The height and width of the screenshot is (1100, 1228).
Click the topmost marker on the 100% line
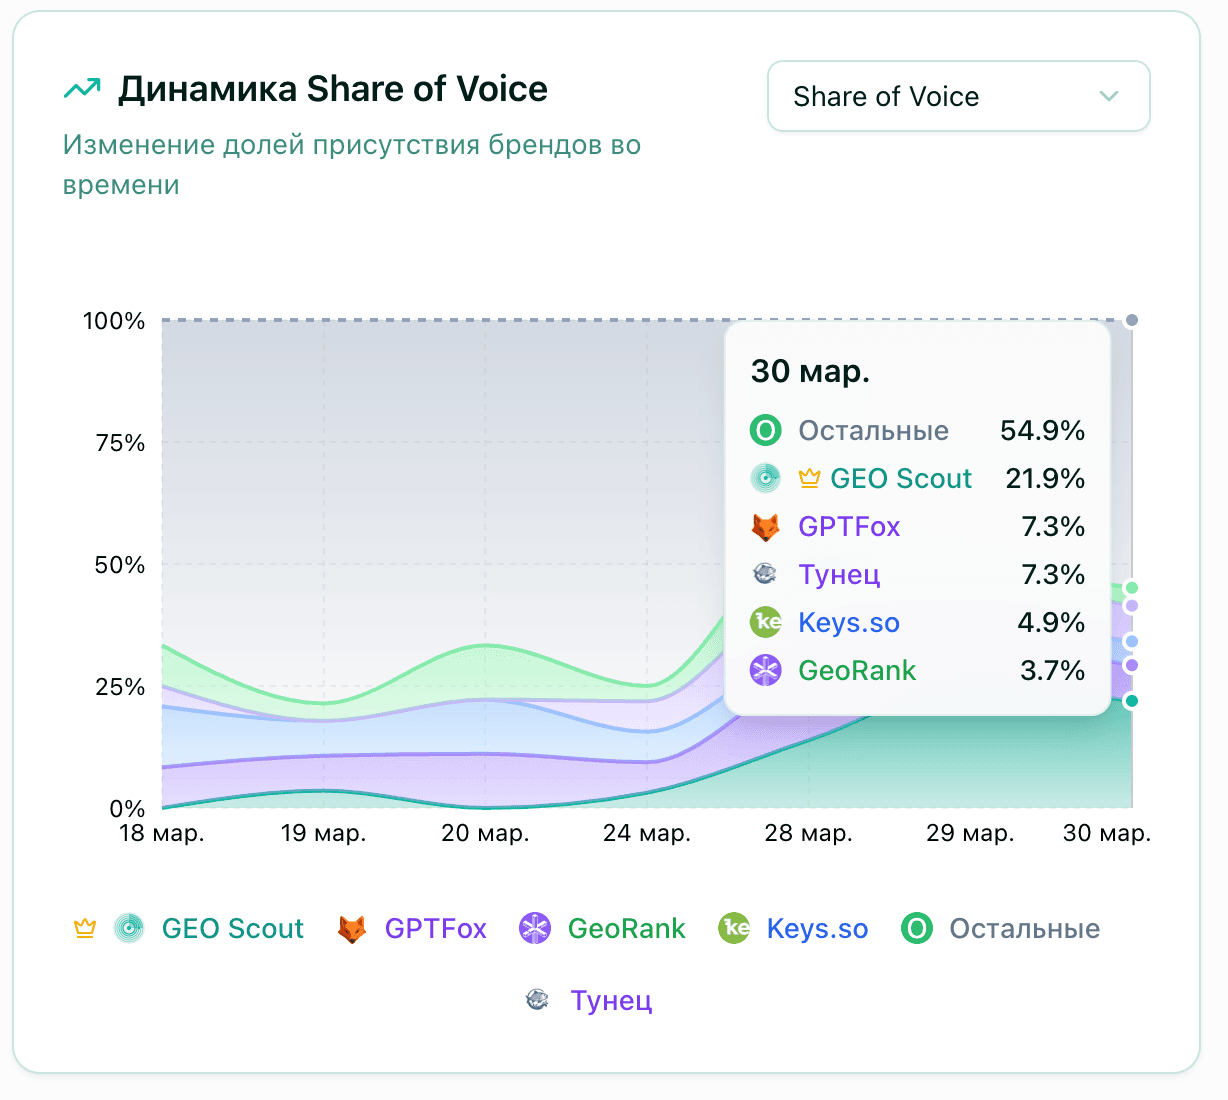click(x=1131, y=320)
